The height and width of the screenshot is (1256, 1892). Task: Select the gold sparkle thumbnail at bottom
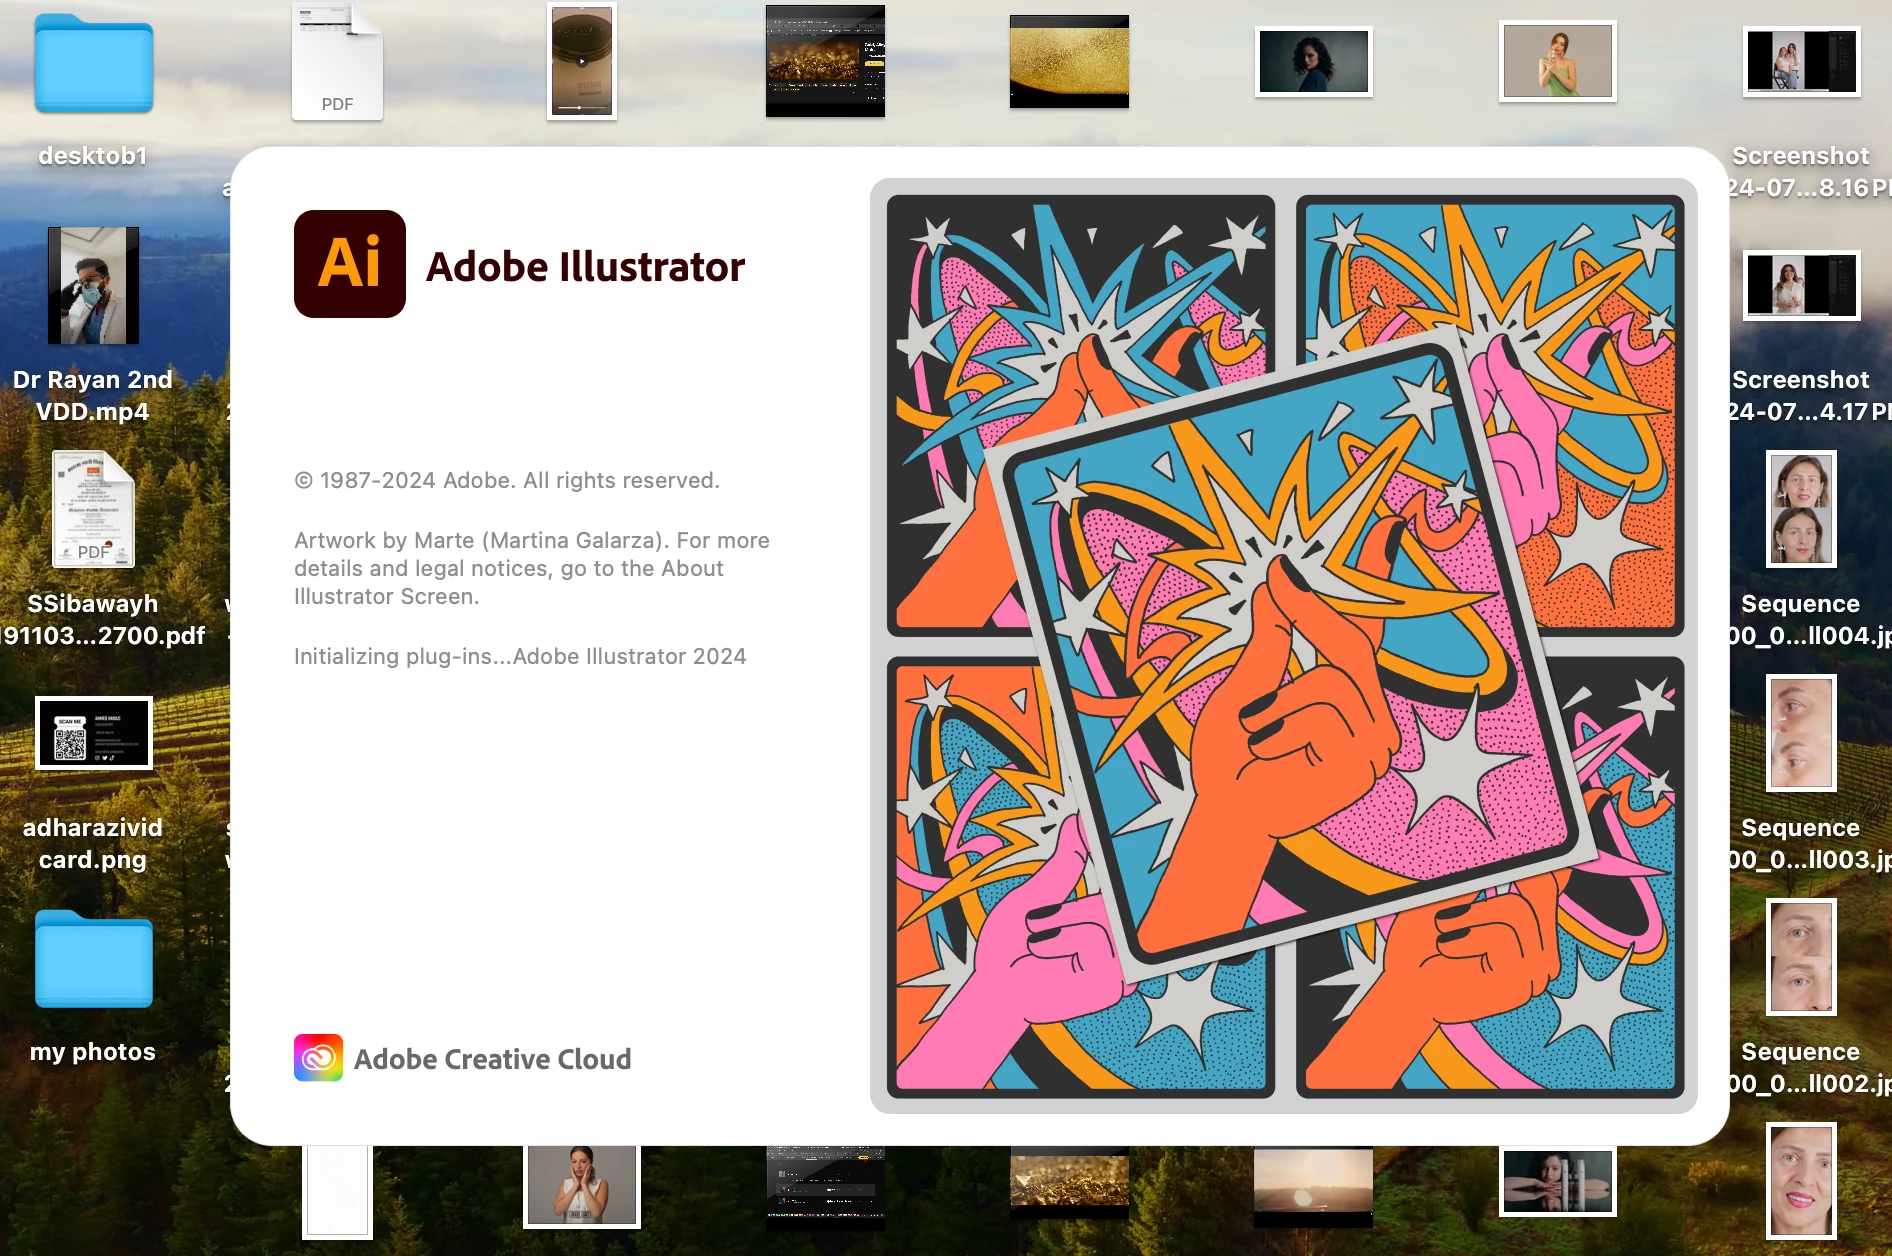(x=1069, y=1183)
